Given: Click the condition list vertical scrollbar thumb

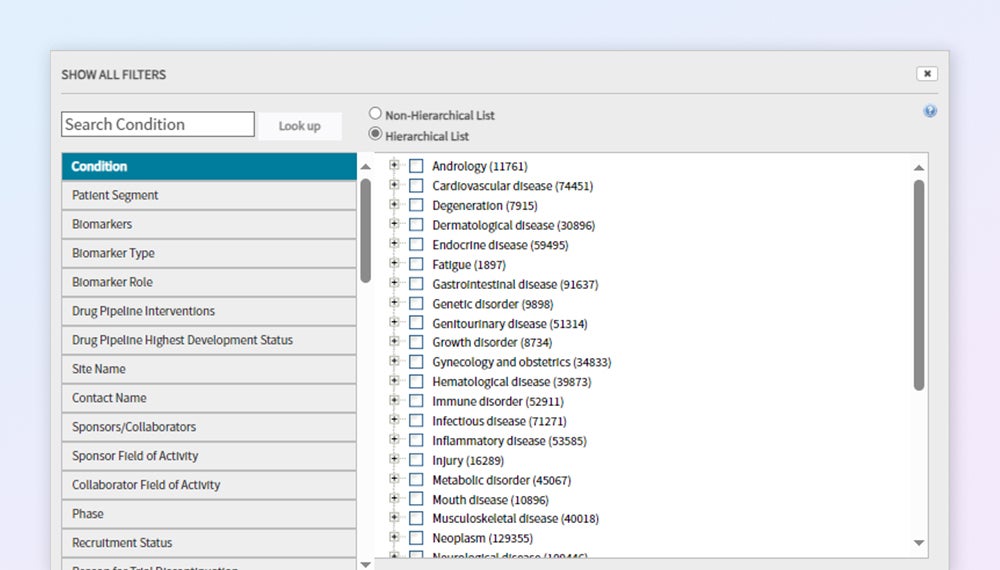Looking at the screenshot, I should (x=919, y=285).
